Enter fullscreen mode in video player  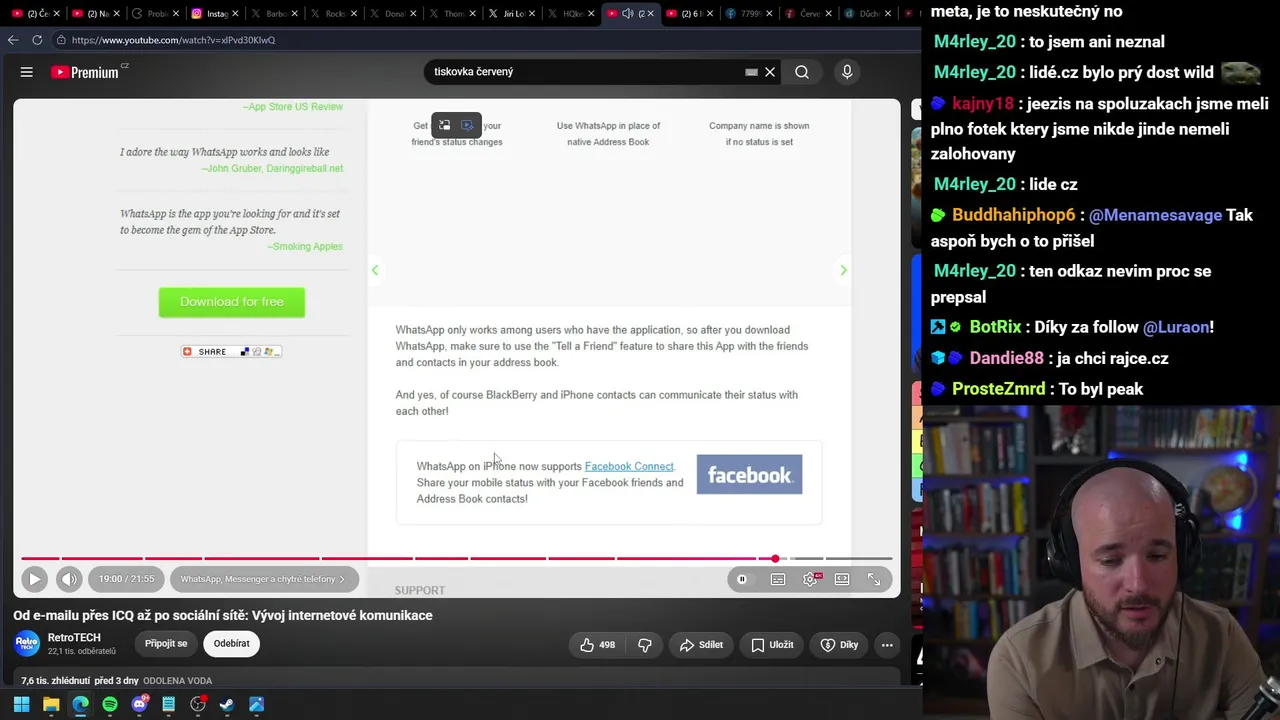[x=874, y=579]
